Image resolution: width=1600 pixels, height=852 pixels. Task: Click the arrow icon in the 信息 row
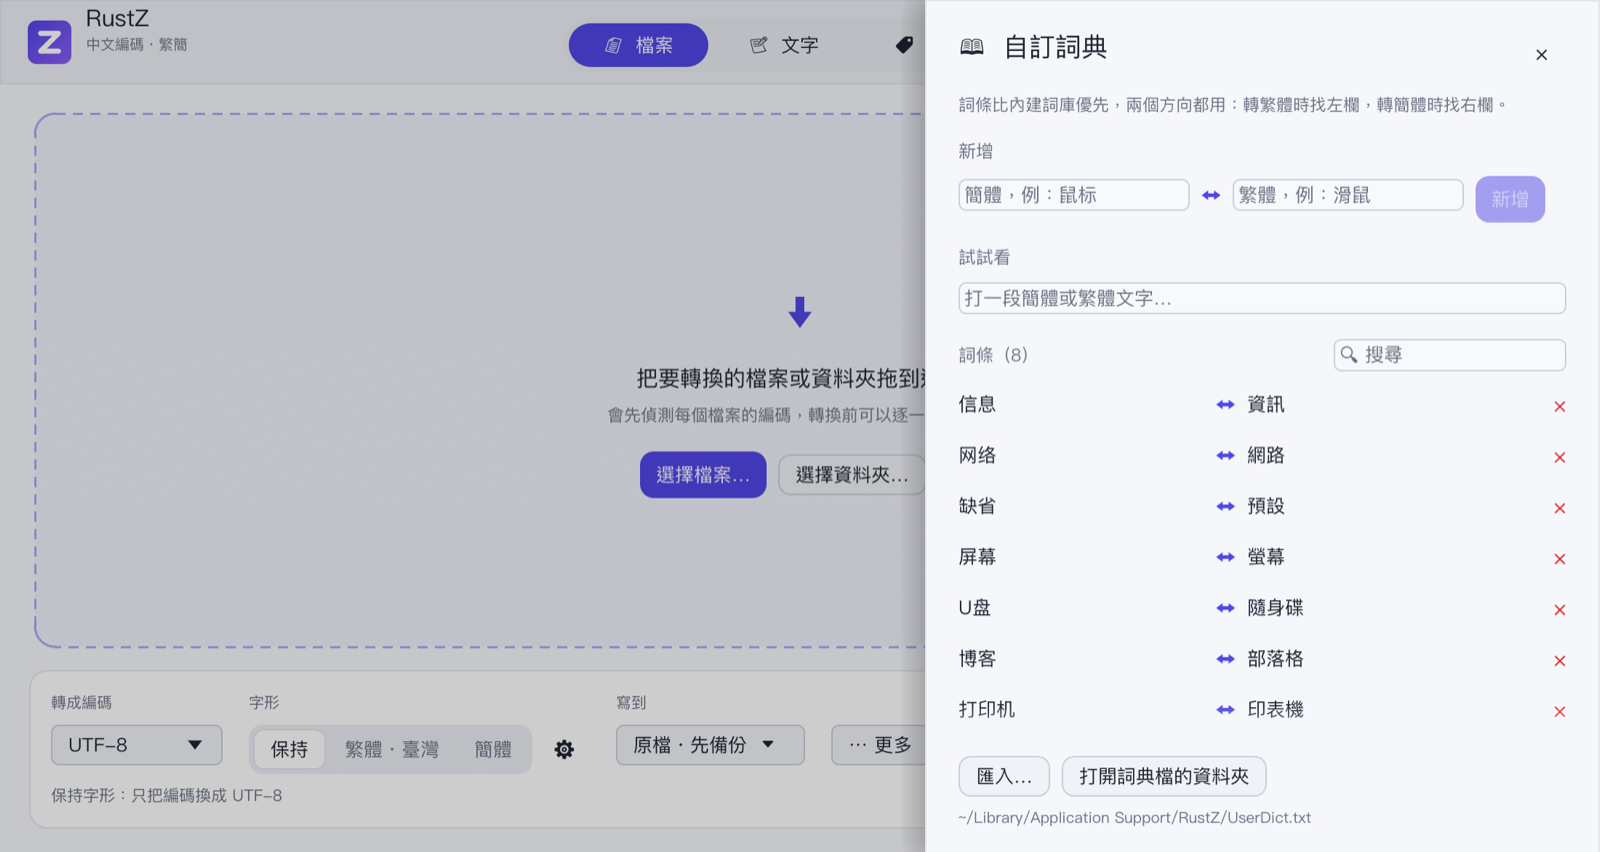[1225, 404]
